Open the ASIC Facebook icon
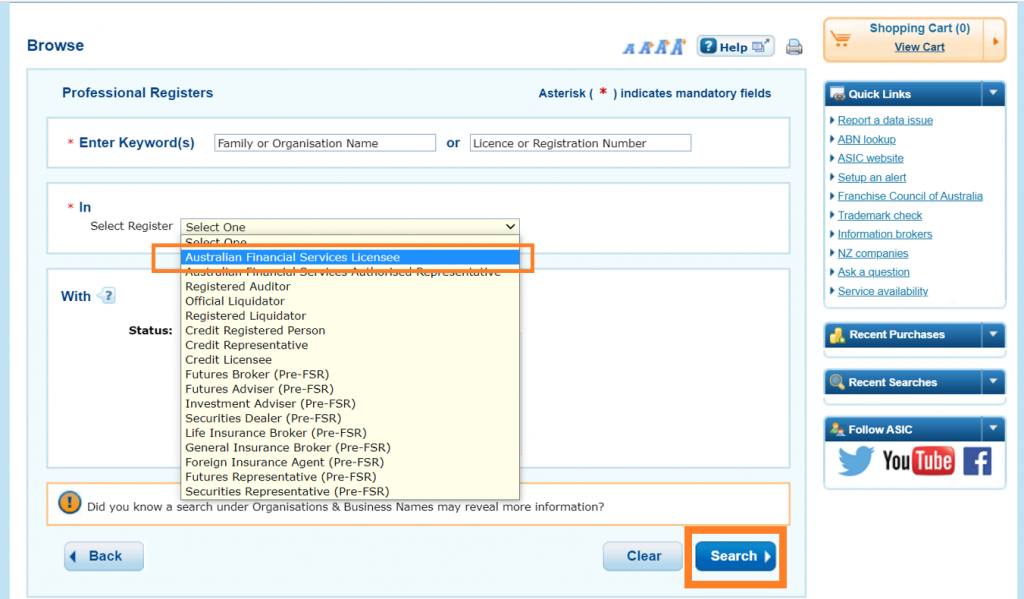Viewport: 1024px width, 599px height. [x=976, y=461]
